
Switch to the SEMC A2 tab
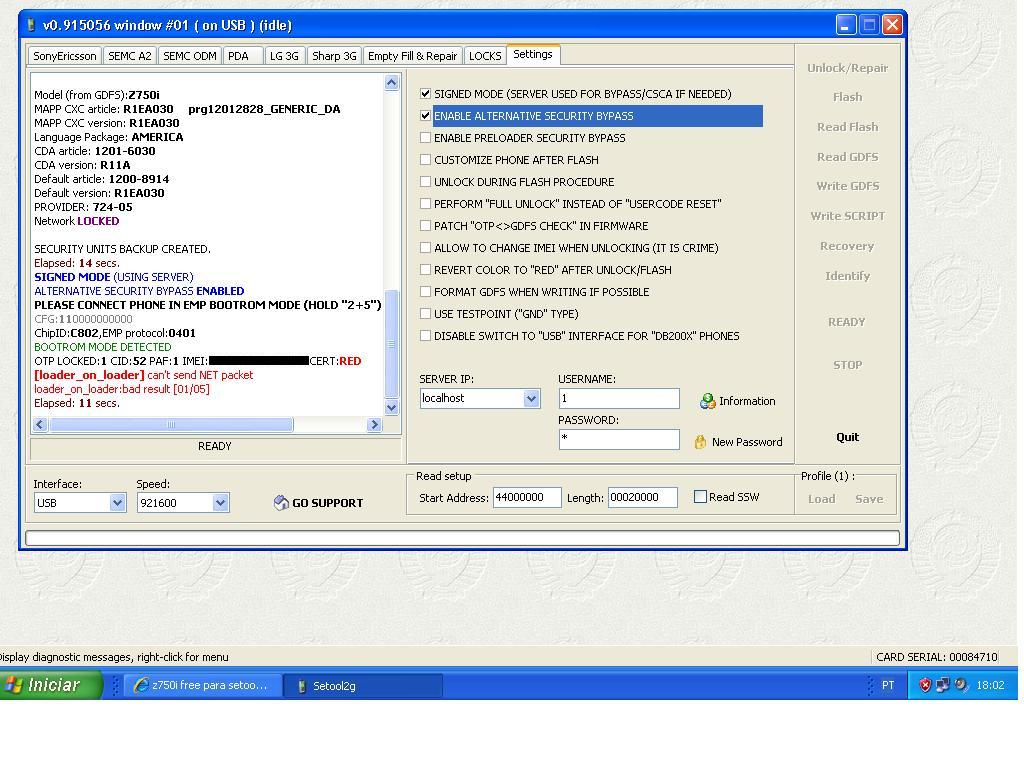click(x=129, y=56)
